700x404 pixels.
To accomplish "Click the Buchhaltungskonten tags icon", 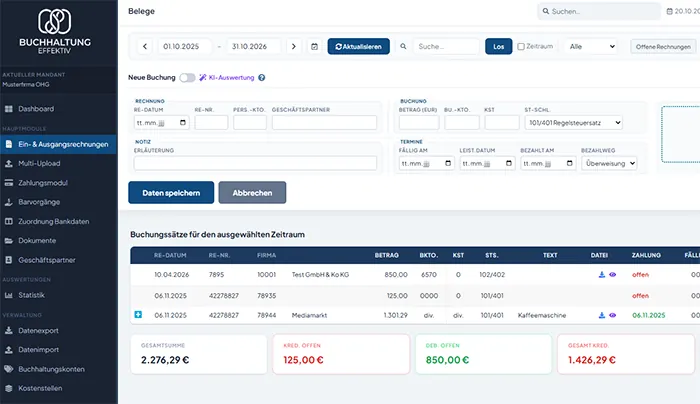I will click(8, 369).
